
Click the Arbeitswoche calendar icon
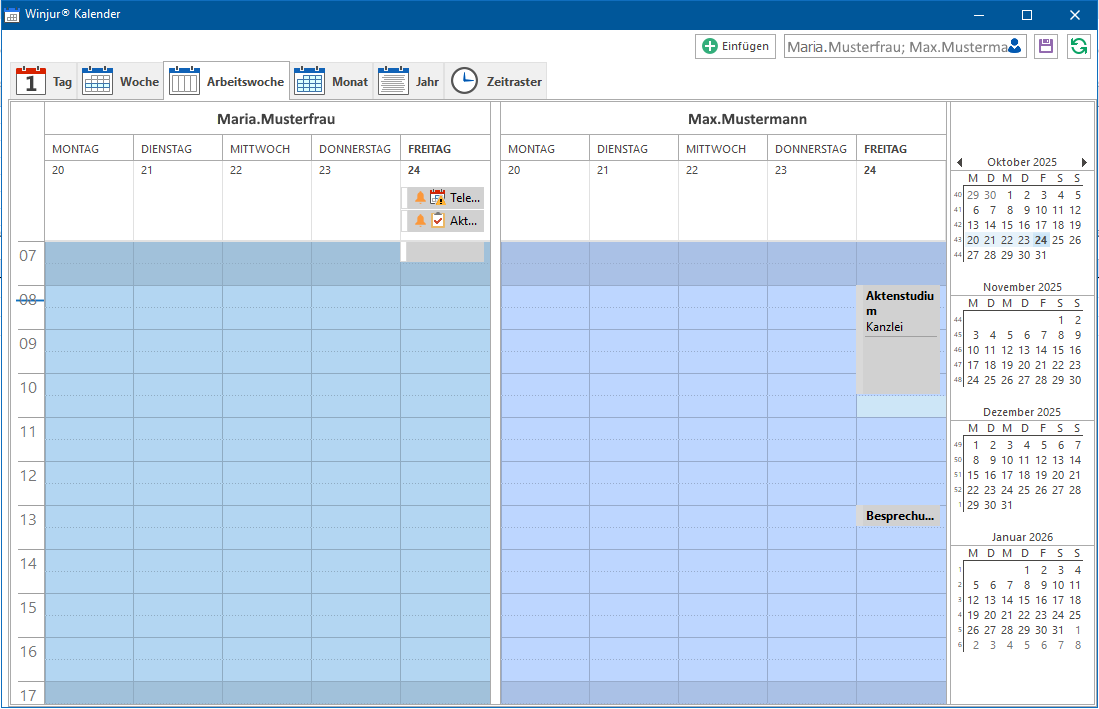pos(184,81)
